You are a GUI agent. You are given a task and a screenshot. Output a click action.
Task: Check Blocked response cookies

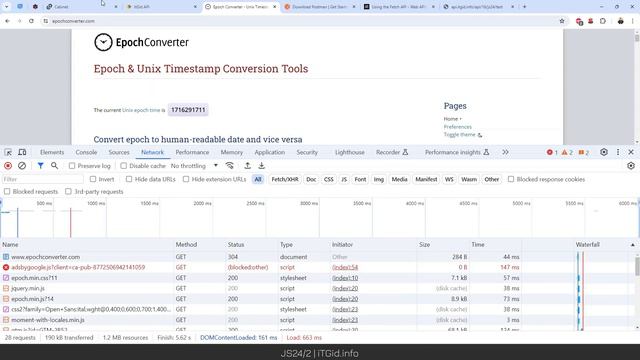(511, 179)
